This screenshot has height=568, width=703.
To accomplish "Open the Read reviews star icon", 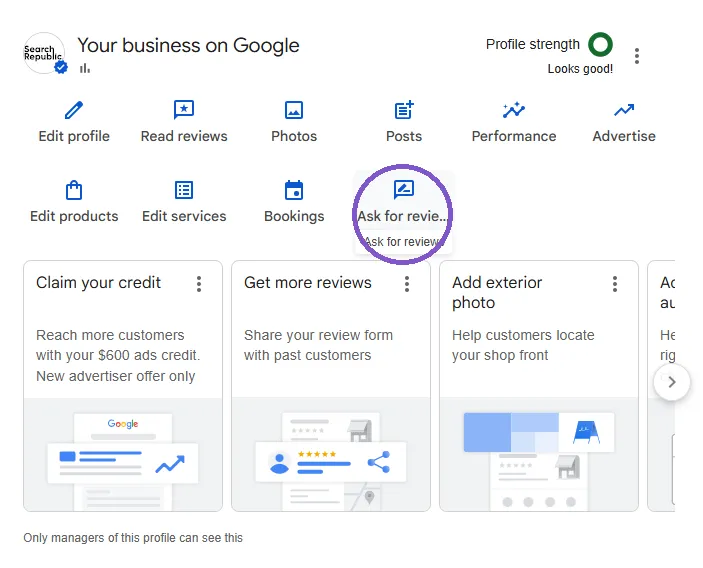I will click(x=184, y=110).
